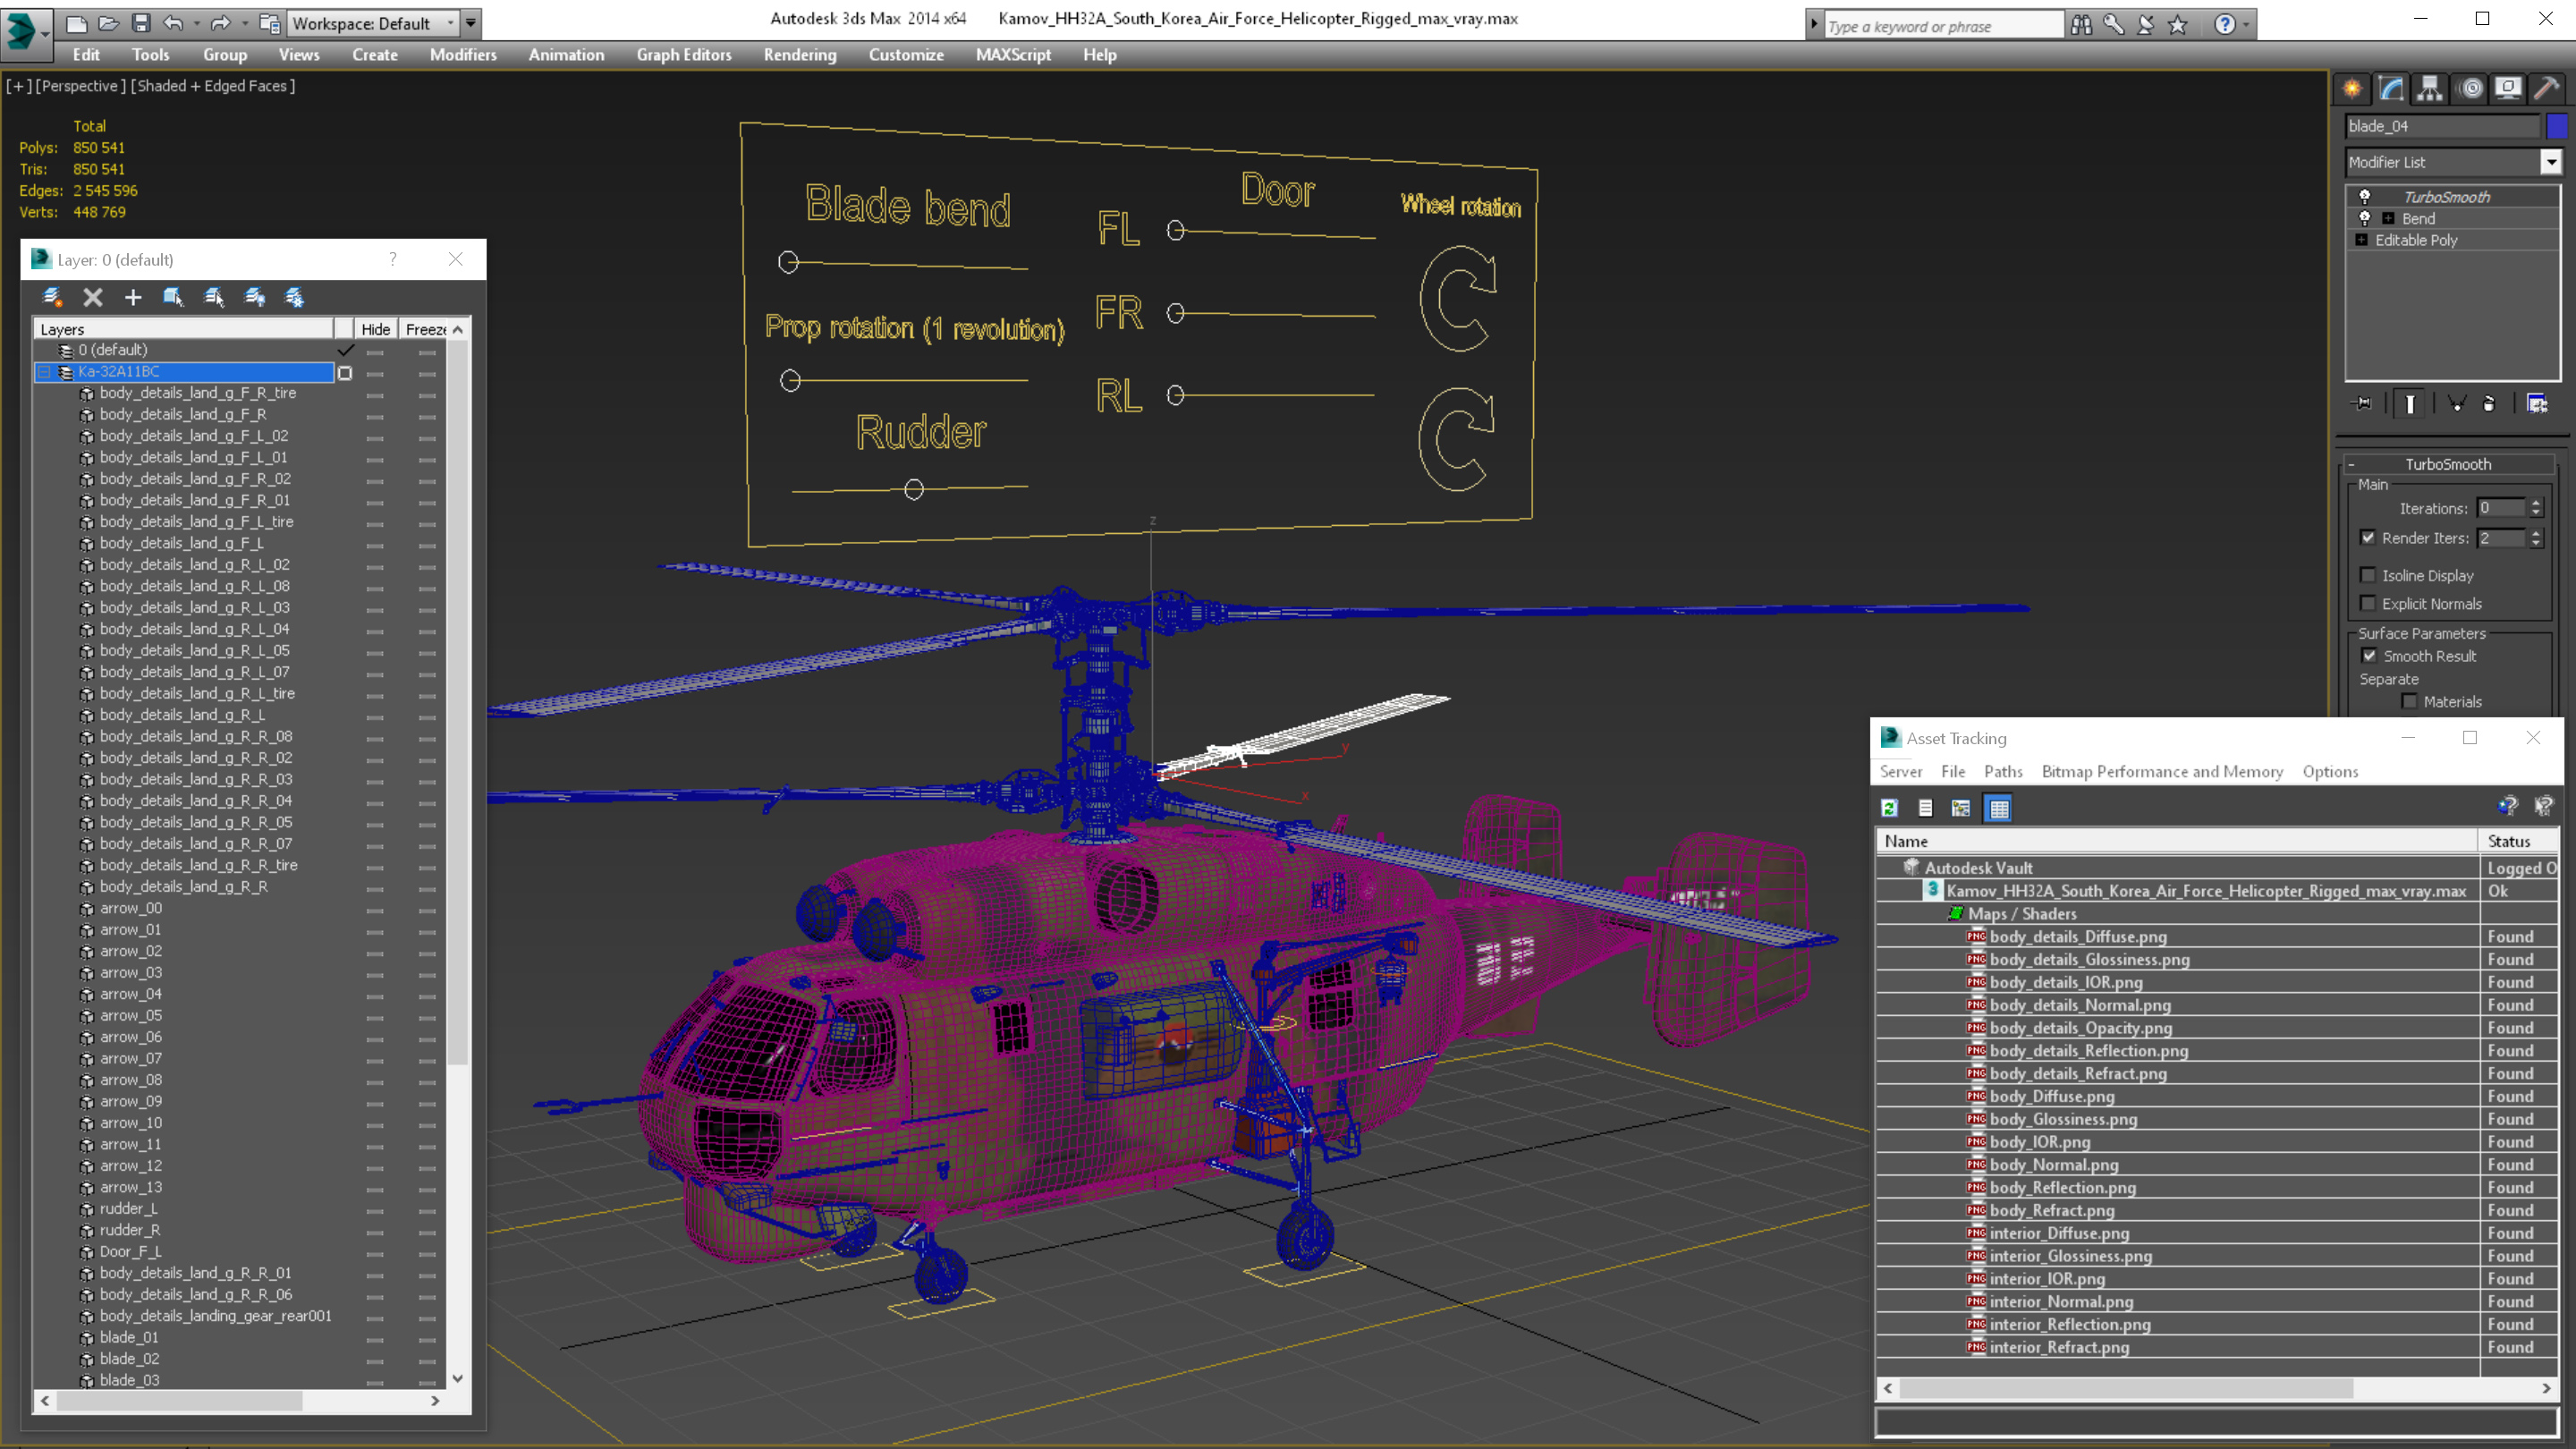Select table view icon in Asset Tracking

pyautogui.click(x=1998, y=808)
